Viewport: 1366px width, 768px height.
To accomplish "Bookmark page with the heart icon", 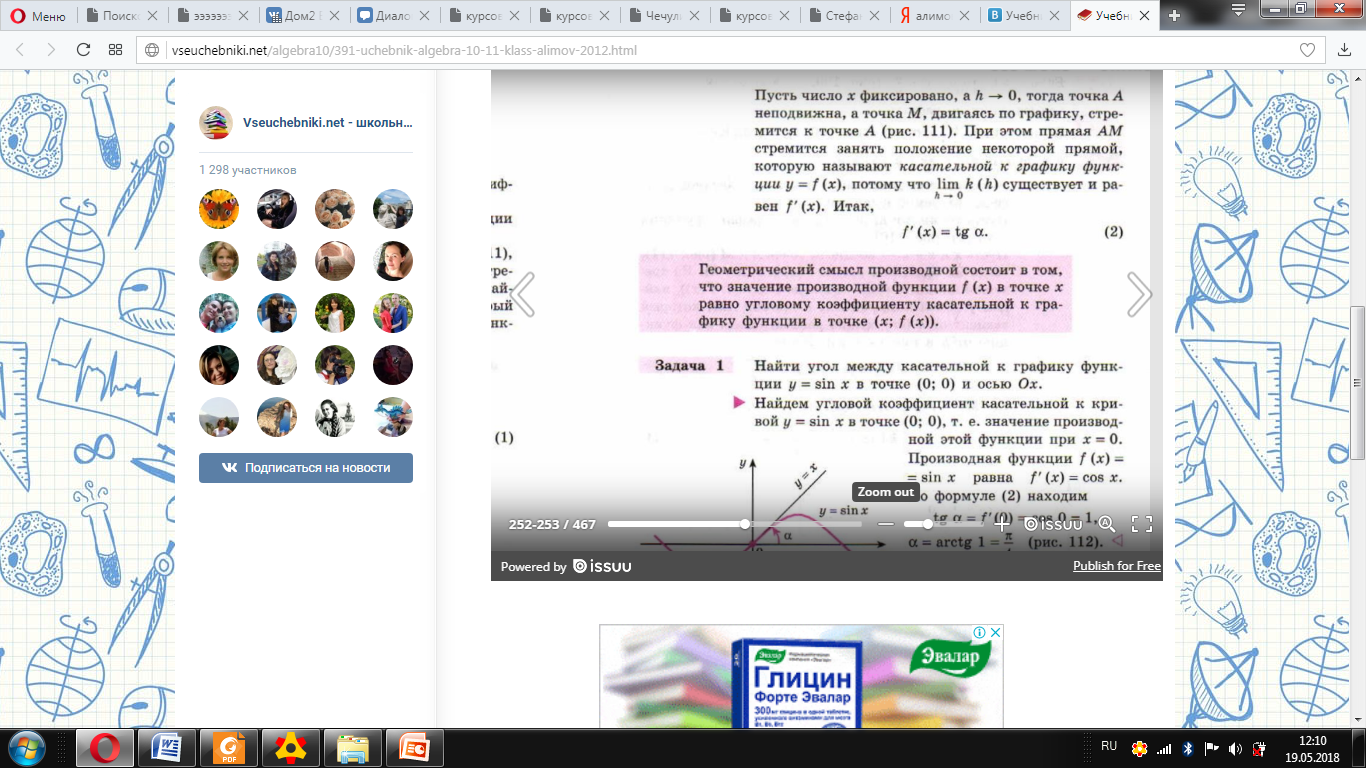I will tap(1306, 50).
